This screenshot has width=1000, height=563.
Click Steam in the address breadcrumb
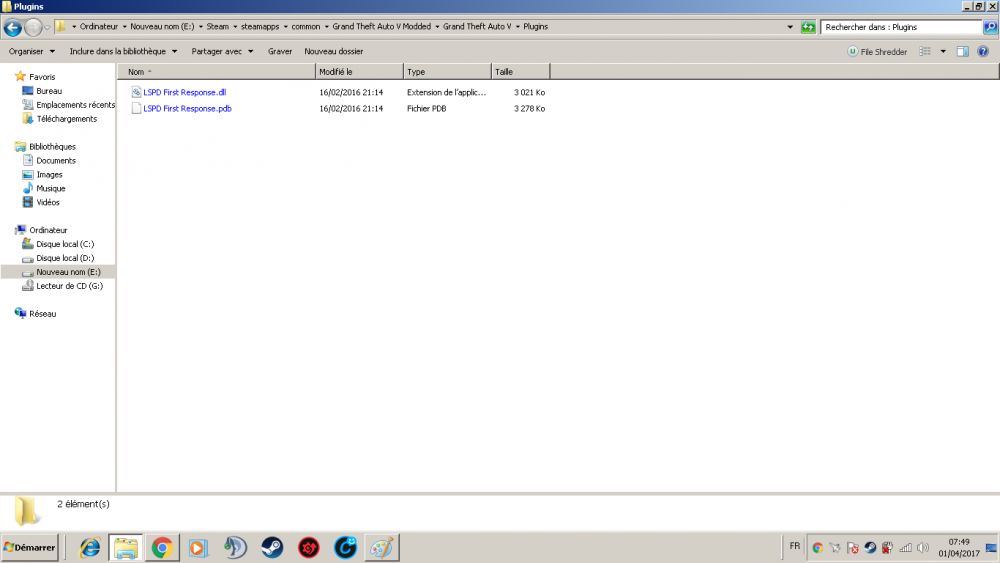click(217, 27)
